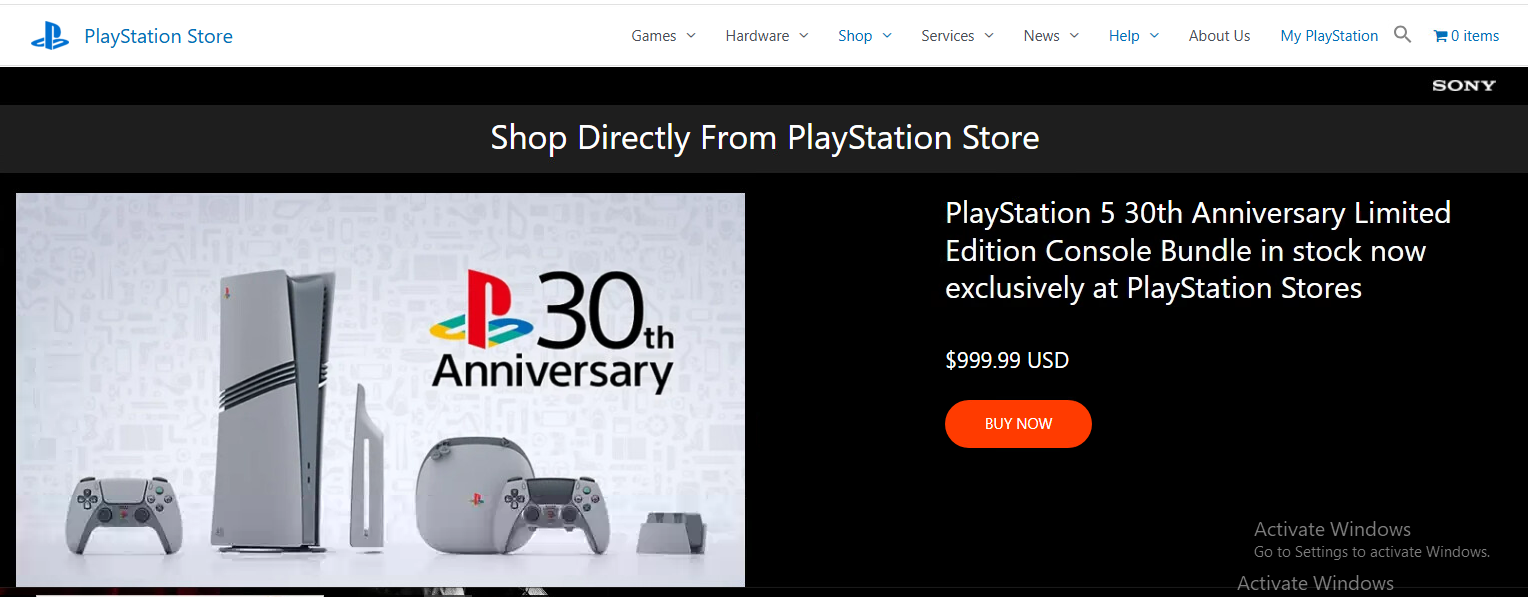Click the Shop Directly From PlayStation Store banner

tap(764, 138)
